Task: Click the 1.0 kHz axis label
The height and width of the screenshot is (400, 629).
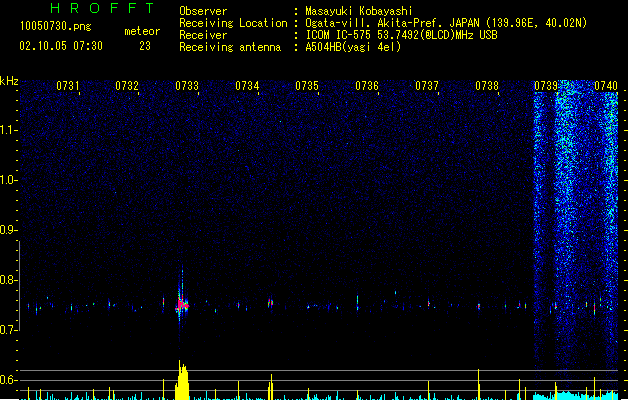Action: (8, 180)
